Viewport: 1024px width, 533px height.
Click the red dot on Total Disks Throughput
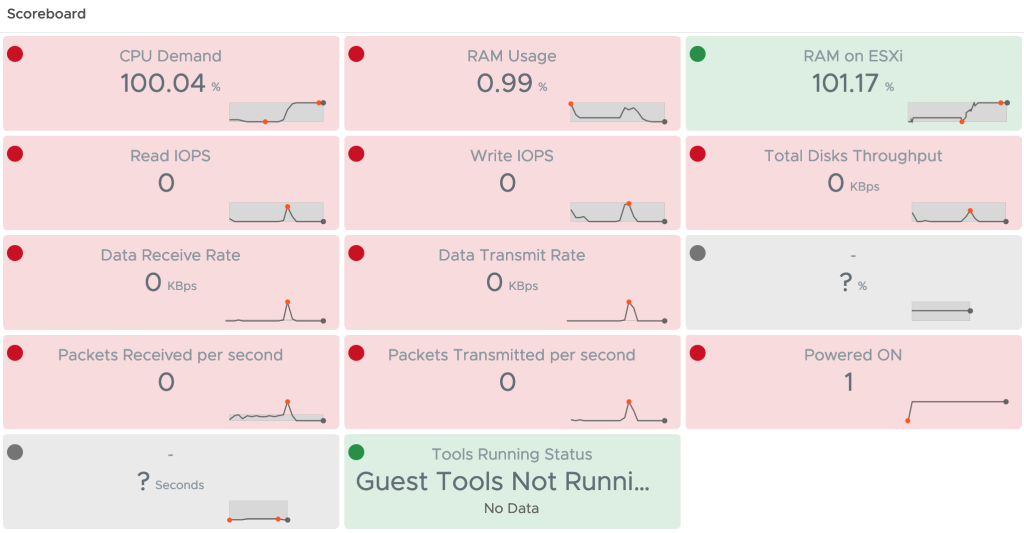tap(697, 154)
